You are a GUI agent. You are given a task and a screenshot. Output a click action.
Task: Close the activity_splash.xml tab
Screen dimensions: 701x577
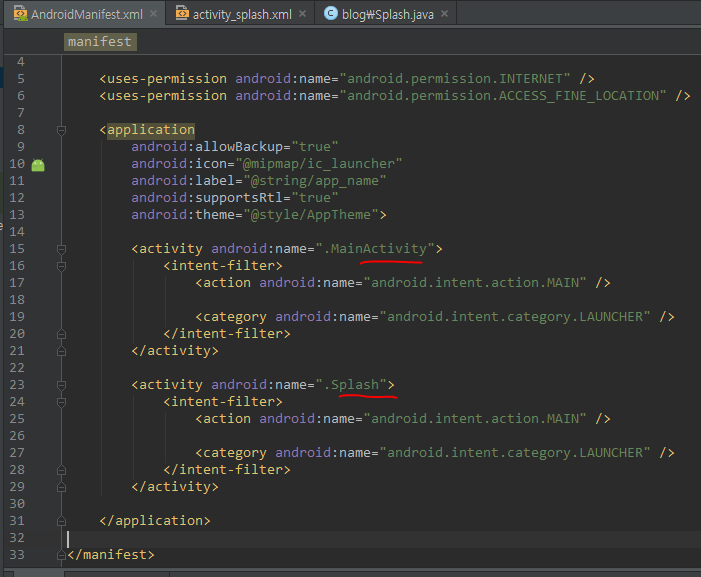(x=303, y=14)
